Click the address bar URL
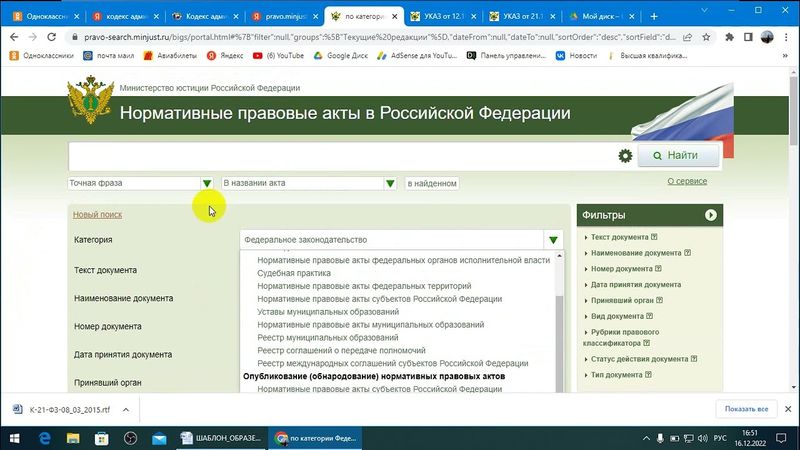 click(x=380, y=37)
